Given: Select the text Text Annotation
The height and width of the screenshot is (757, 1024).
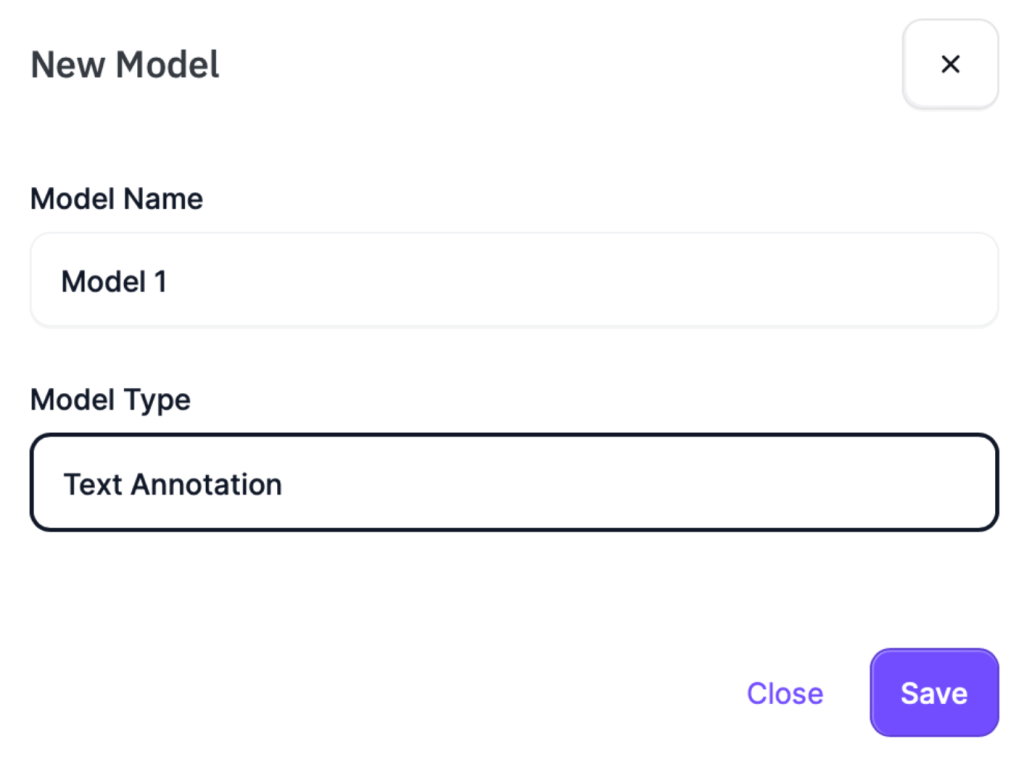Looking at the screenshot, I should point(172,484).
